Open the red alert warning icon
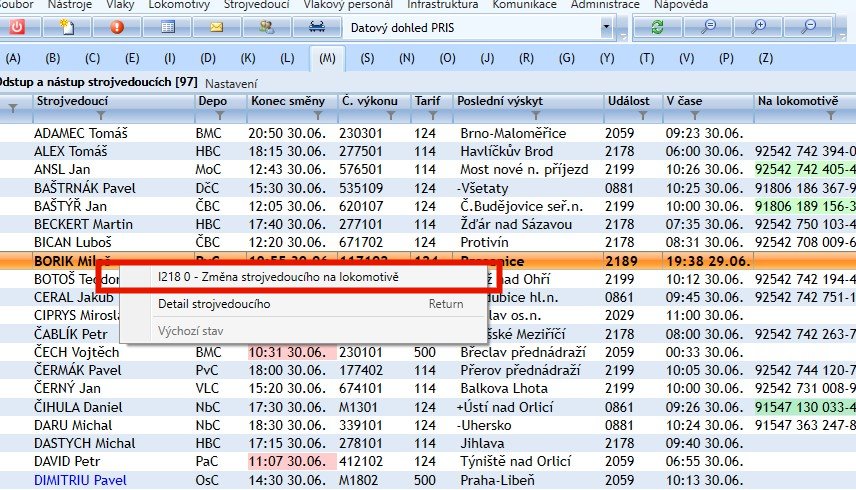 pos(117,27)
